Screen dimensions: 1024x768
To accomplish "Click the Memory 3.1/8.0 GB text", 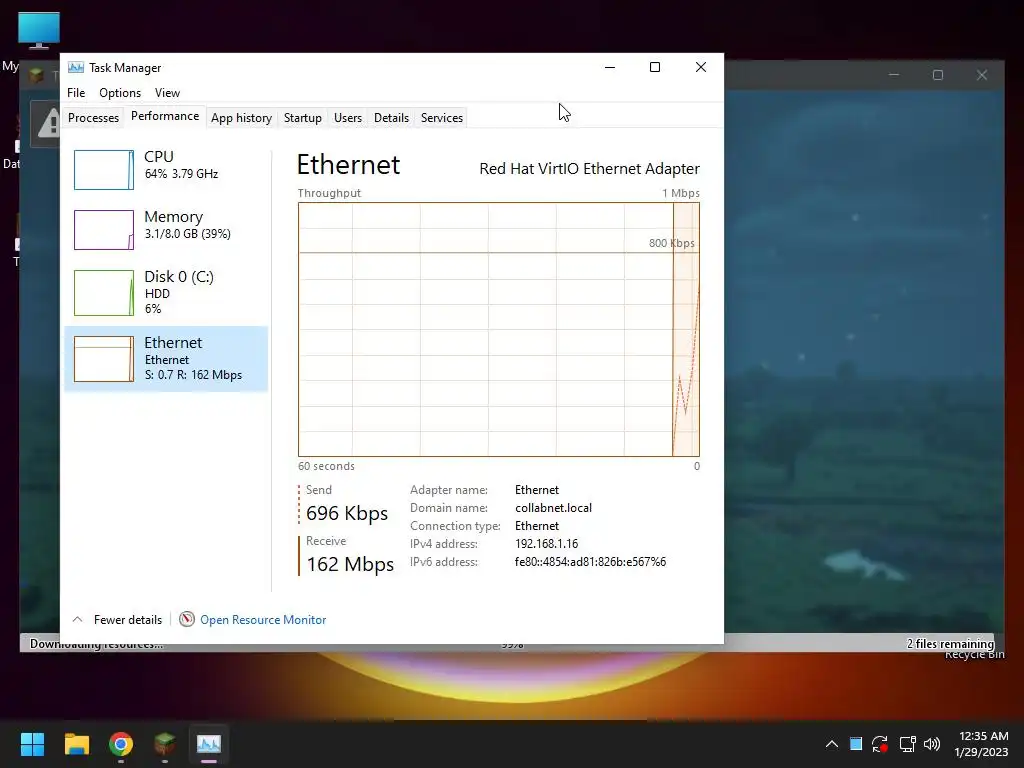I will tap(187, 234).
